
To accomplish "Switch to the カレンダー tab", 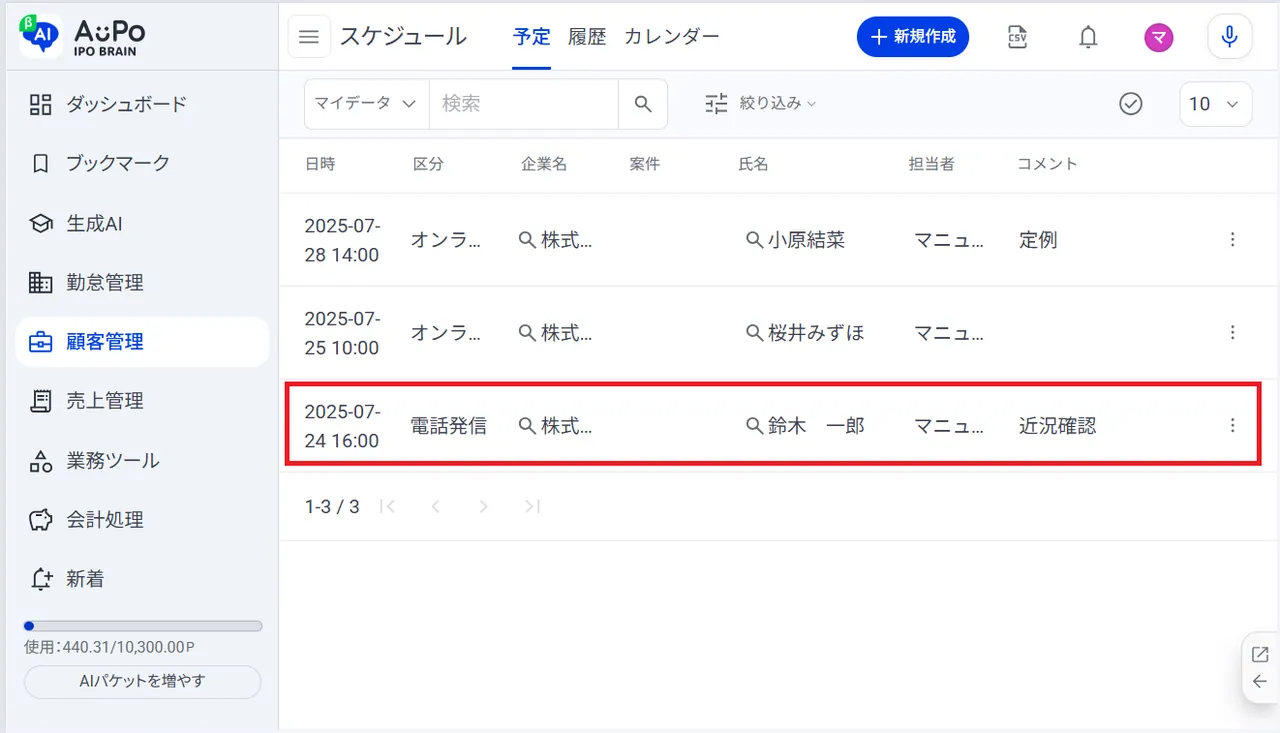I will click(x=672, y=37).
